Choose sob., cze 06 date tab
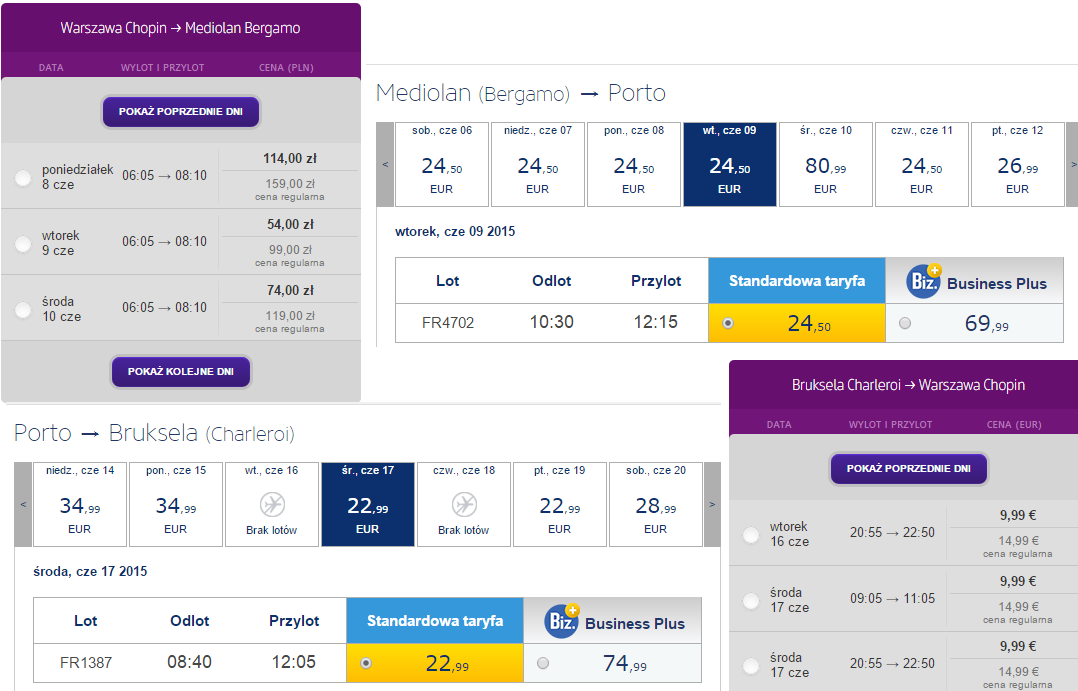The height and width of the screenshot is (691, 1078). (x=442, y=164)
